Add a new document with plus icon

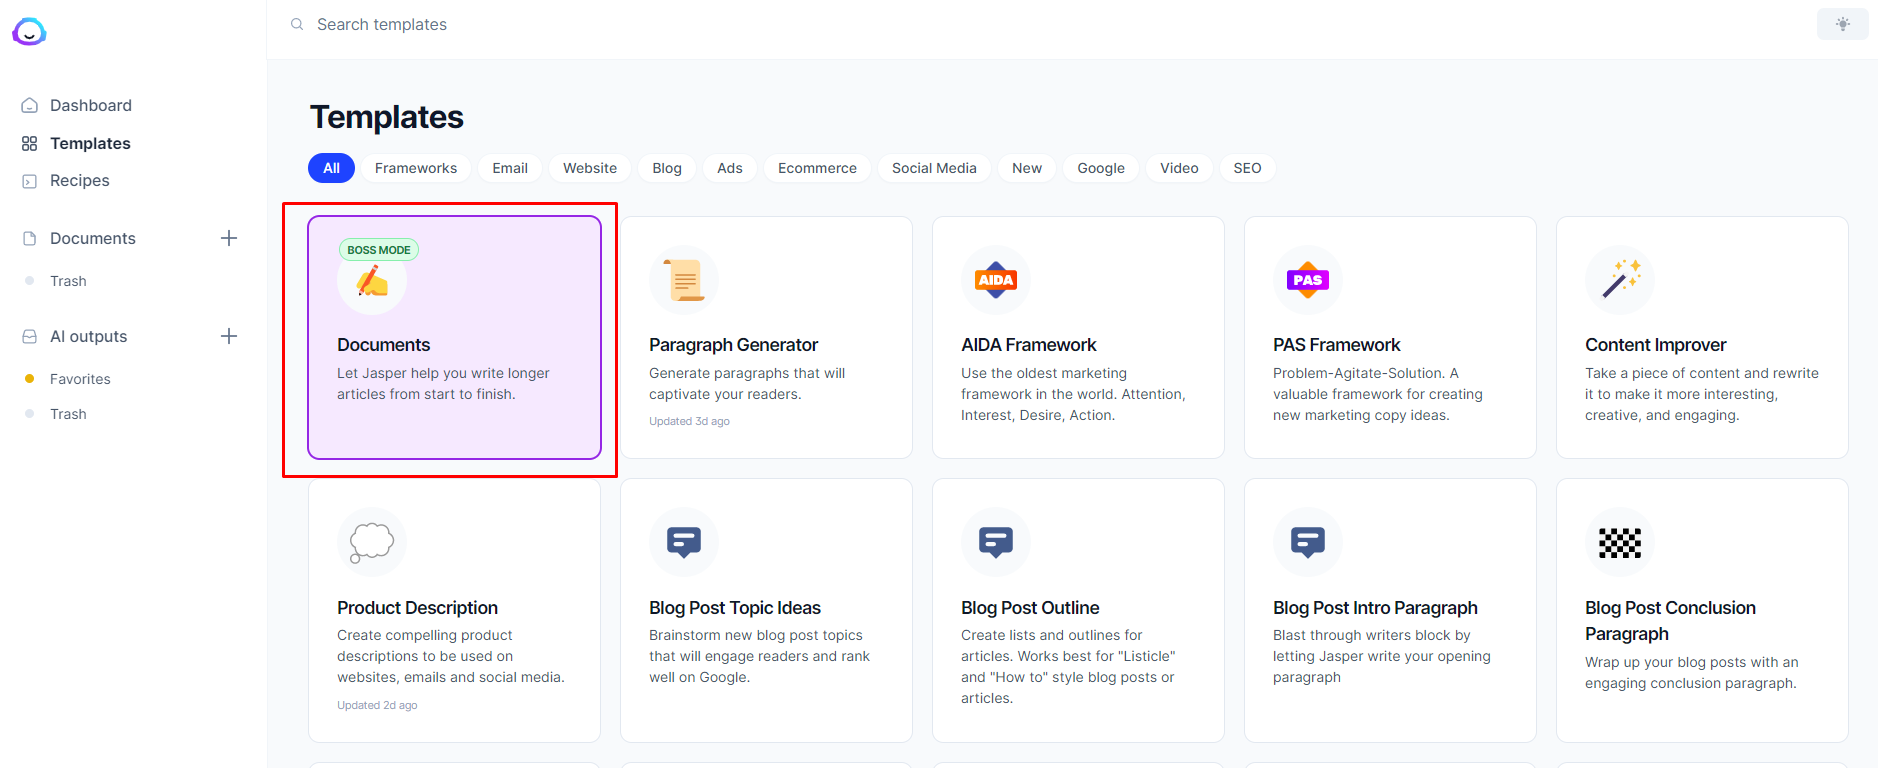229,238
